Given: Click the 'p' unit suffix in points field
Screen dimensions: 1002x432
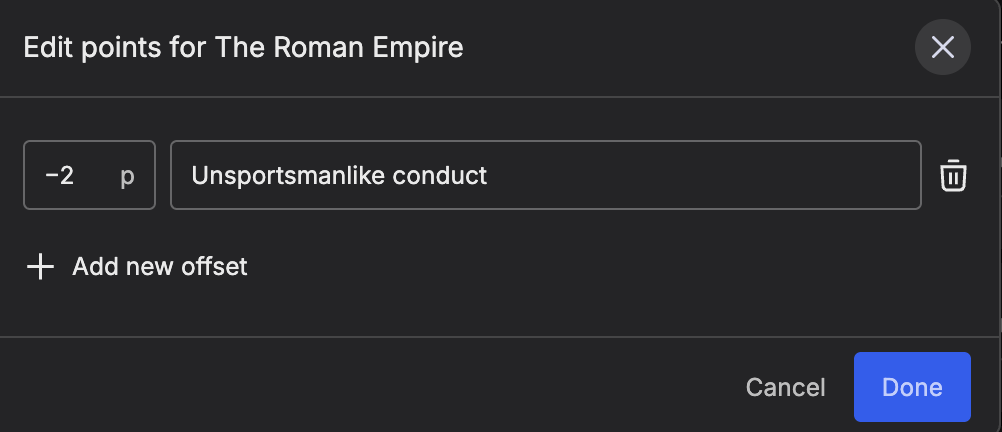Looking at the screenshot, I should pyautogui.click(x=127, y=176).
